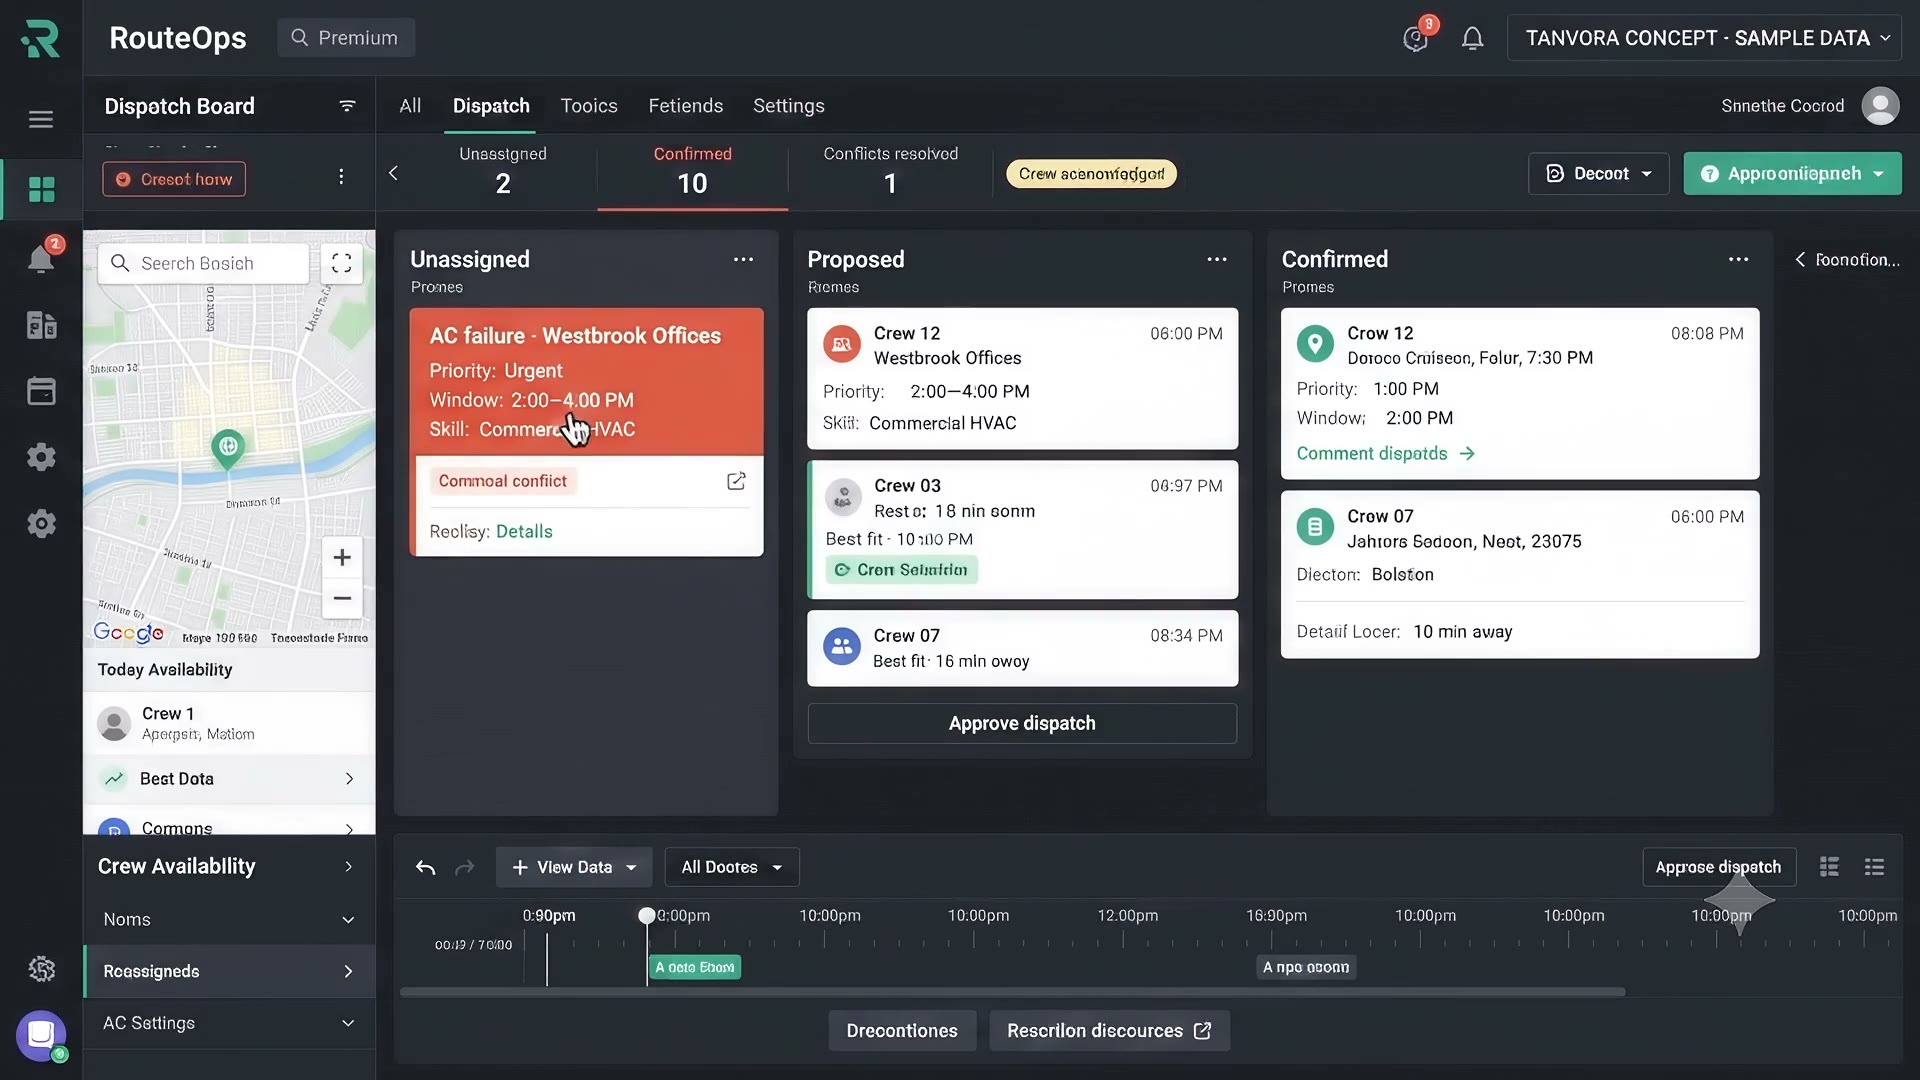Click the undo arrow in timeline toolbar

coord(425,867)
